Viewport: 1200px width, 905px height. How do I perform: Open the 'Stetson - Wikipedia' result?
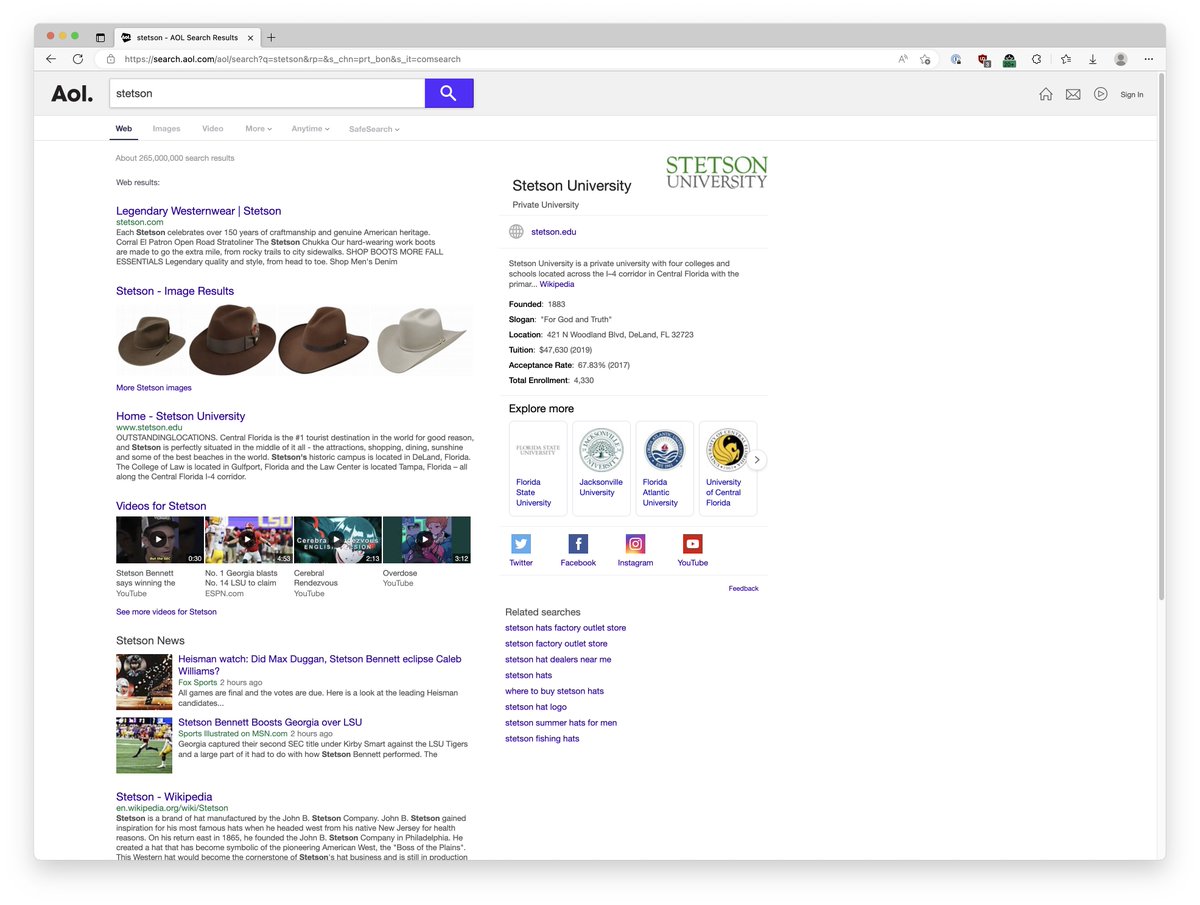[x=164, y=797]
